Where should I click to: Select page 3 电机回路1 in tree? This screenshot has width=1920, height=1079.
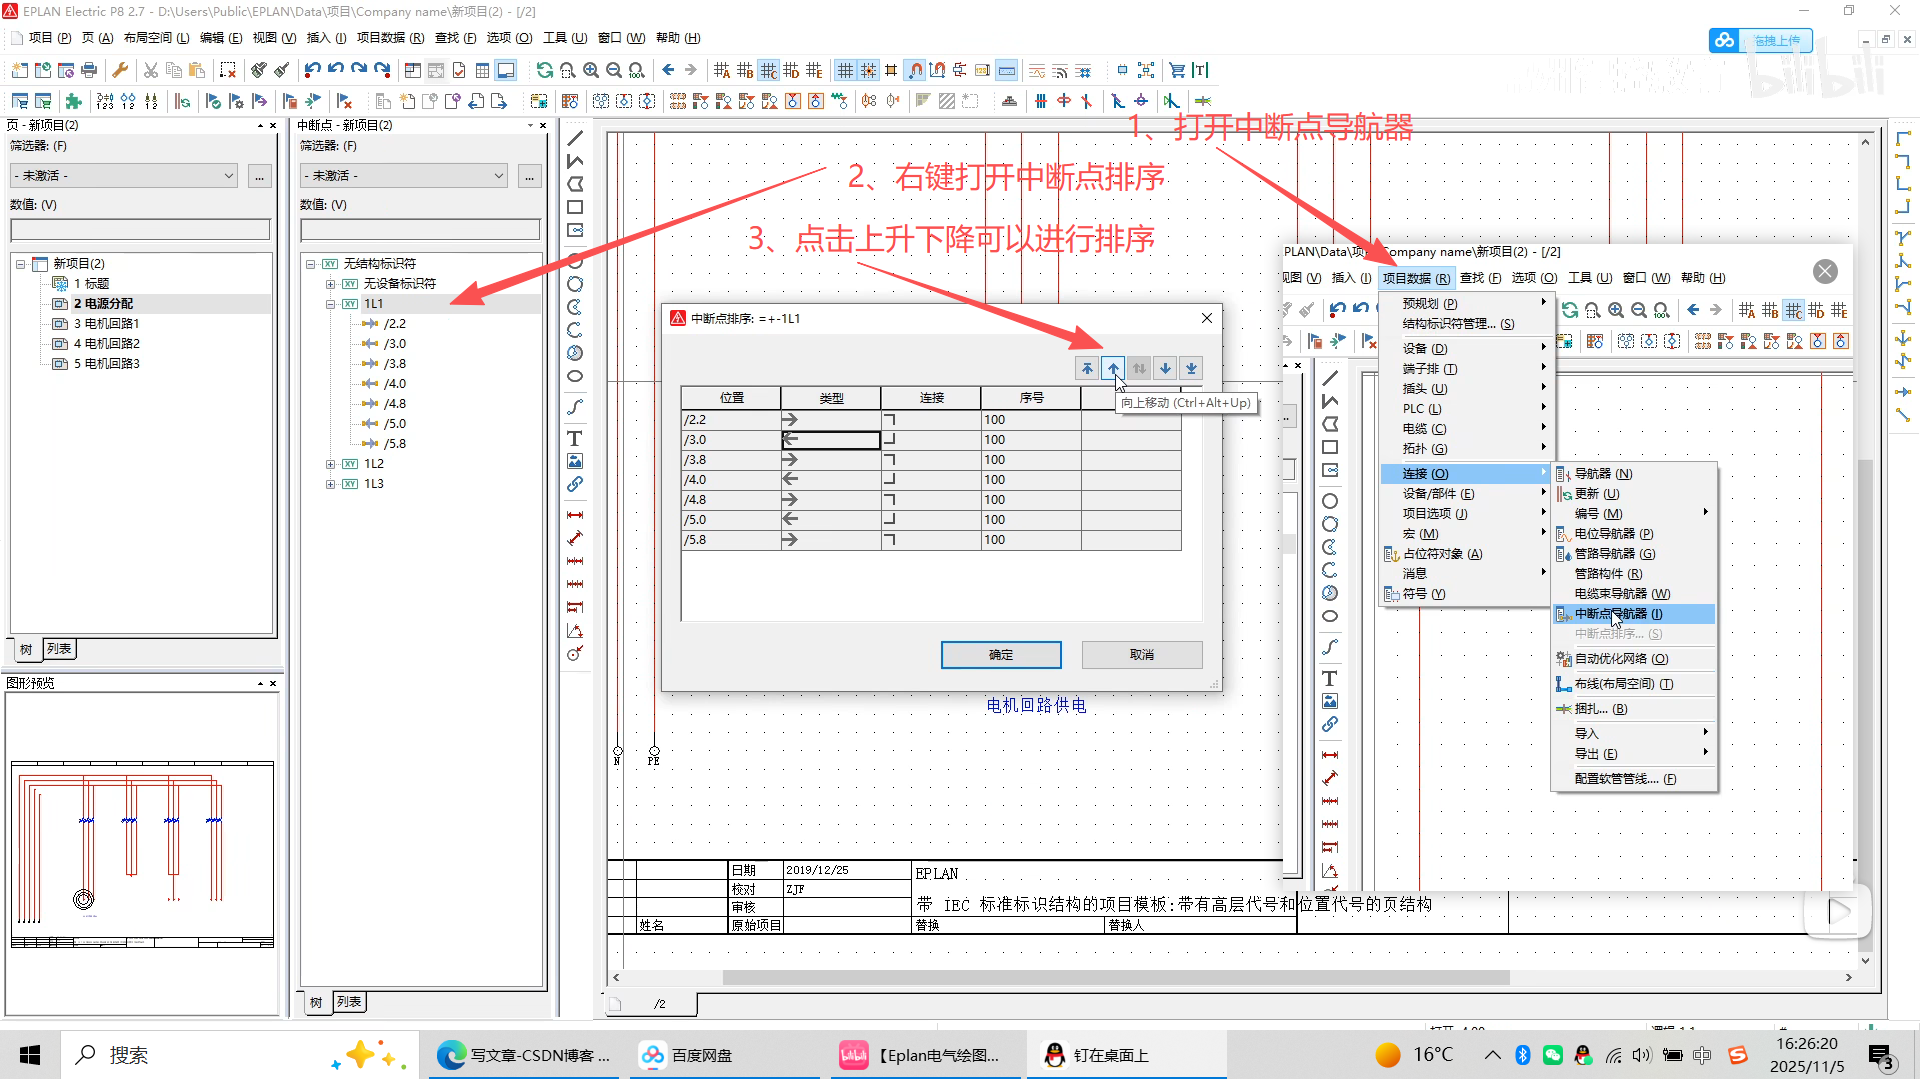pyautogui.click(x=106, y=324)
